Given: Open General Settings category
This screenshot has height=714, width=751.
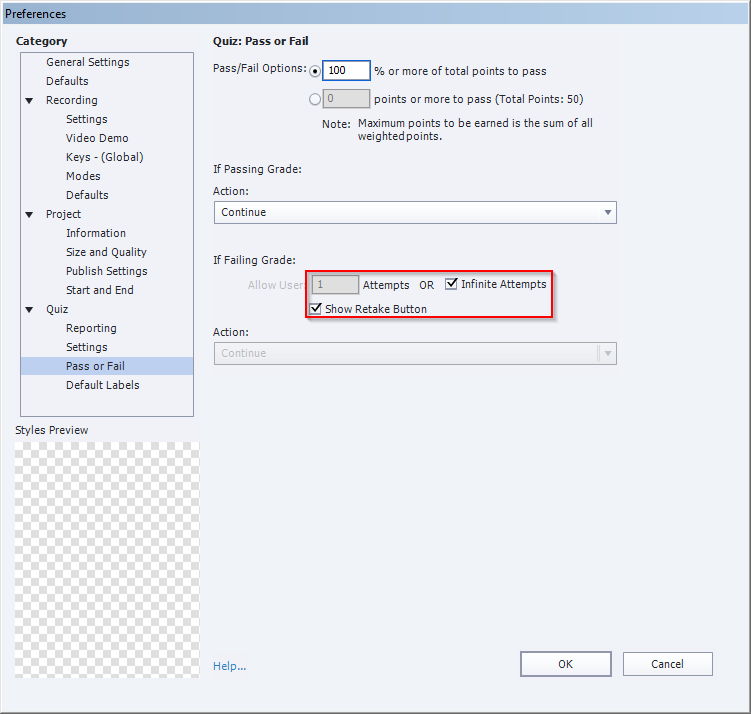Looking at the screenshot, I should pyautogui.click(x=87, y=62).
